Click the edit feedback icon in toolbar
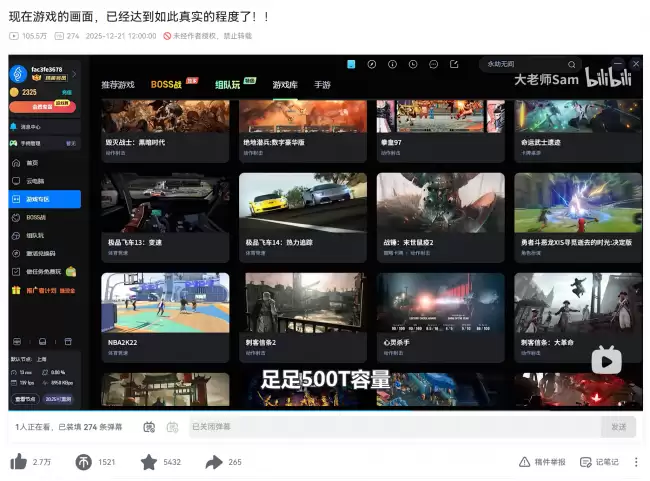 tap(454, 64)
